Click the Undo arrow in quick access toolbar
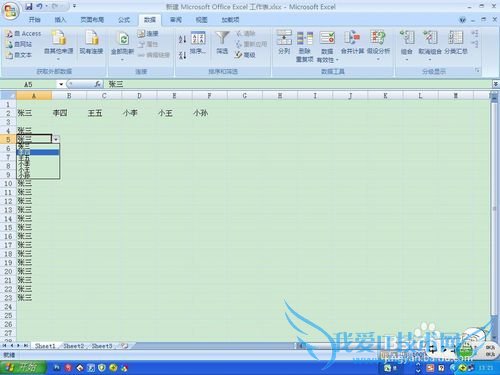The height and width of the screenshot is (375, 500). (39, 6)
